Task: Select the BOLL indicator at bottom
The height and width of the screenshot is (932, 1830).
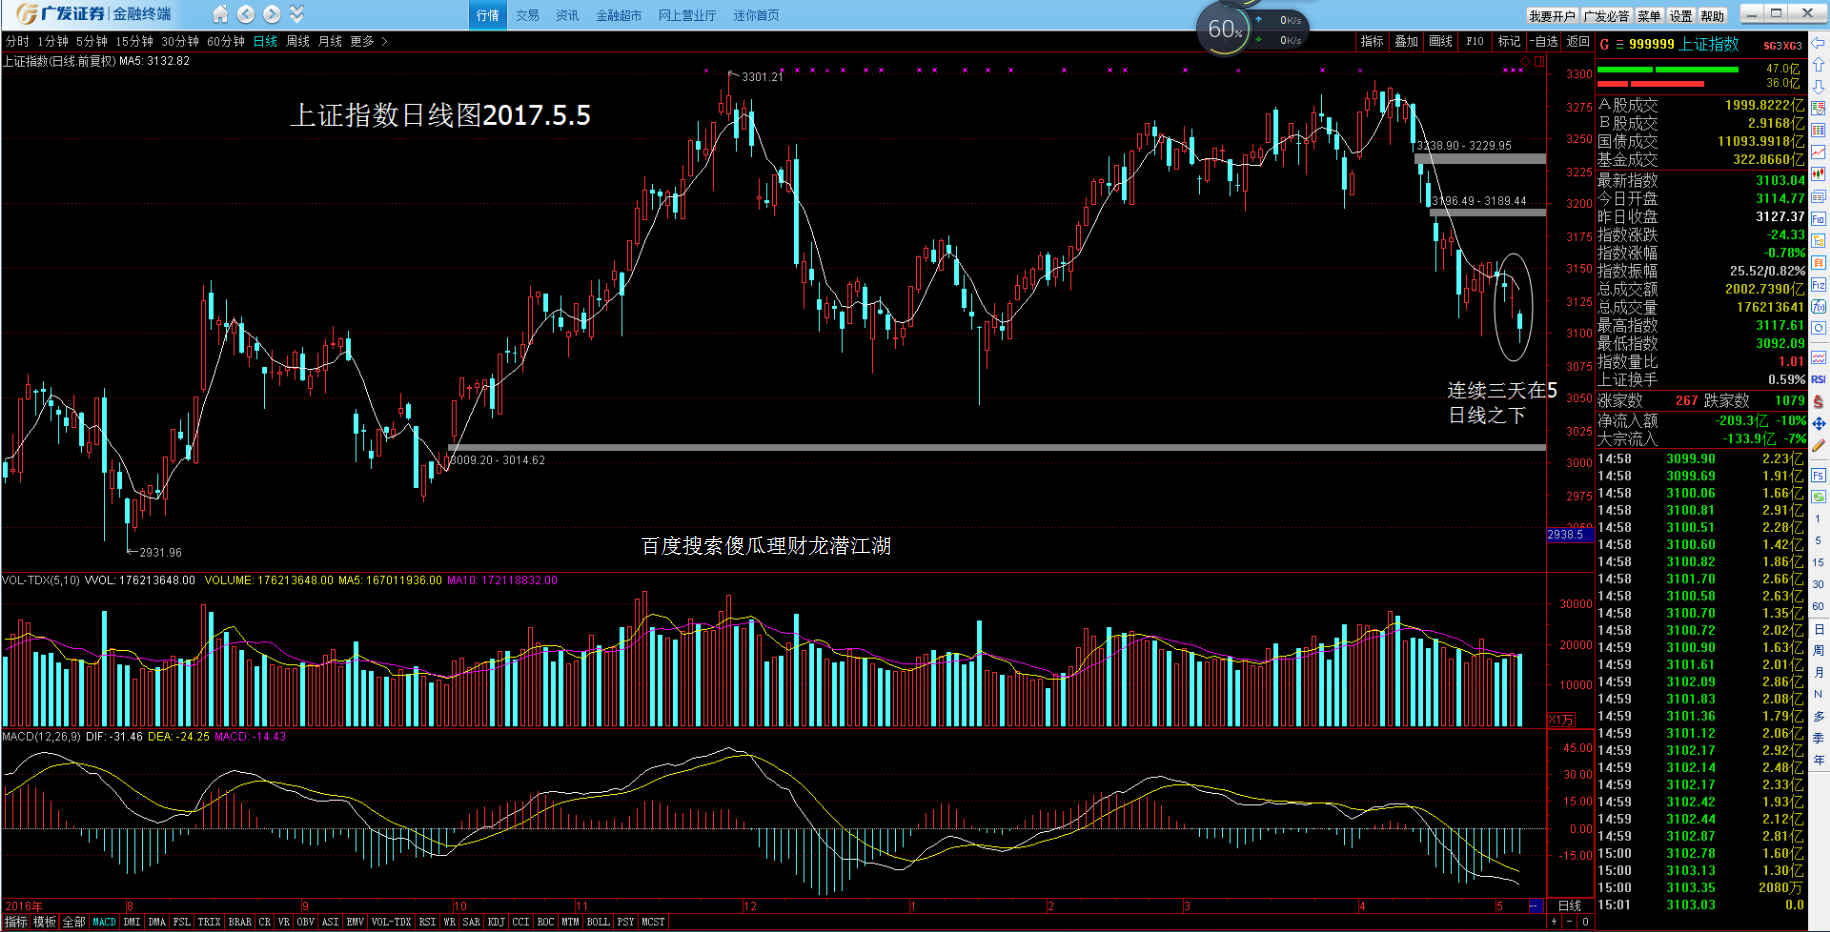Action: coord(598,922)
